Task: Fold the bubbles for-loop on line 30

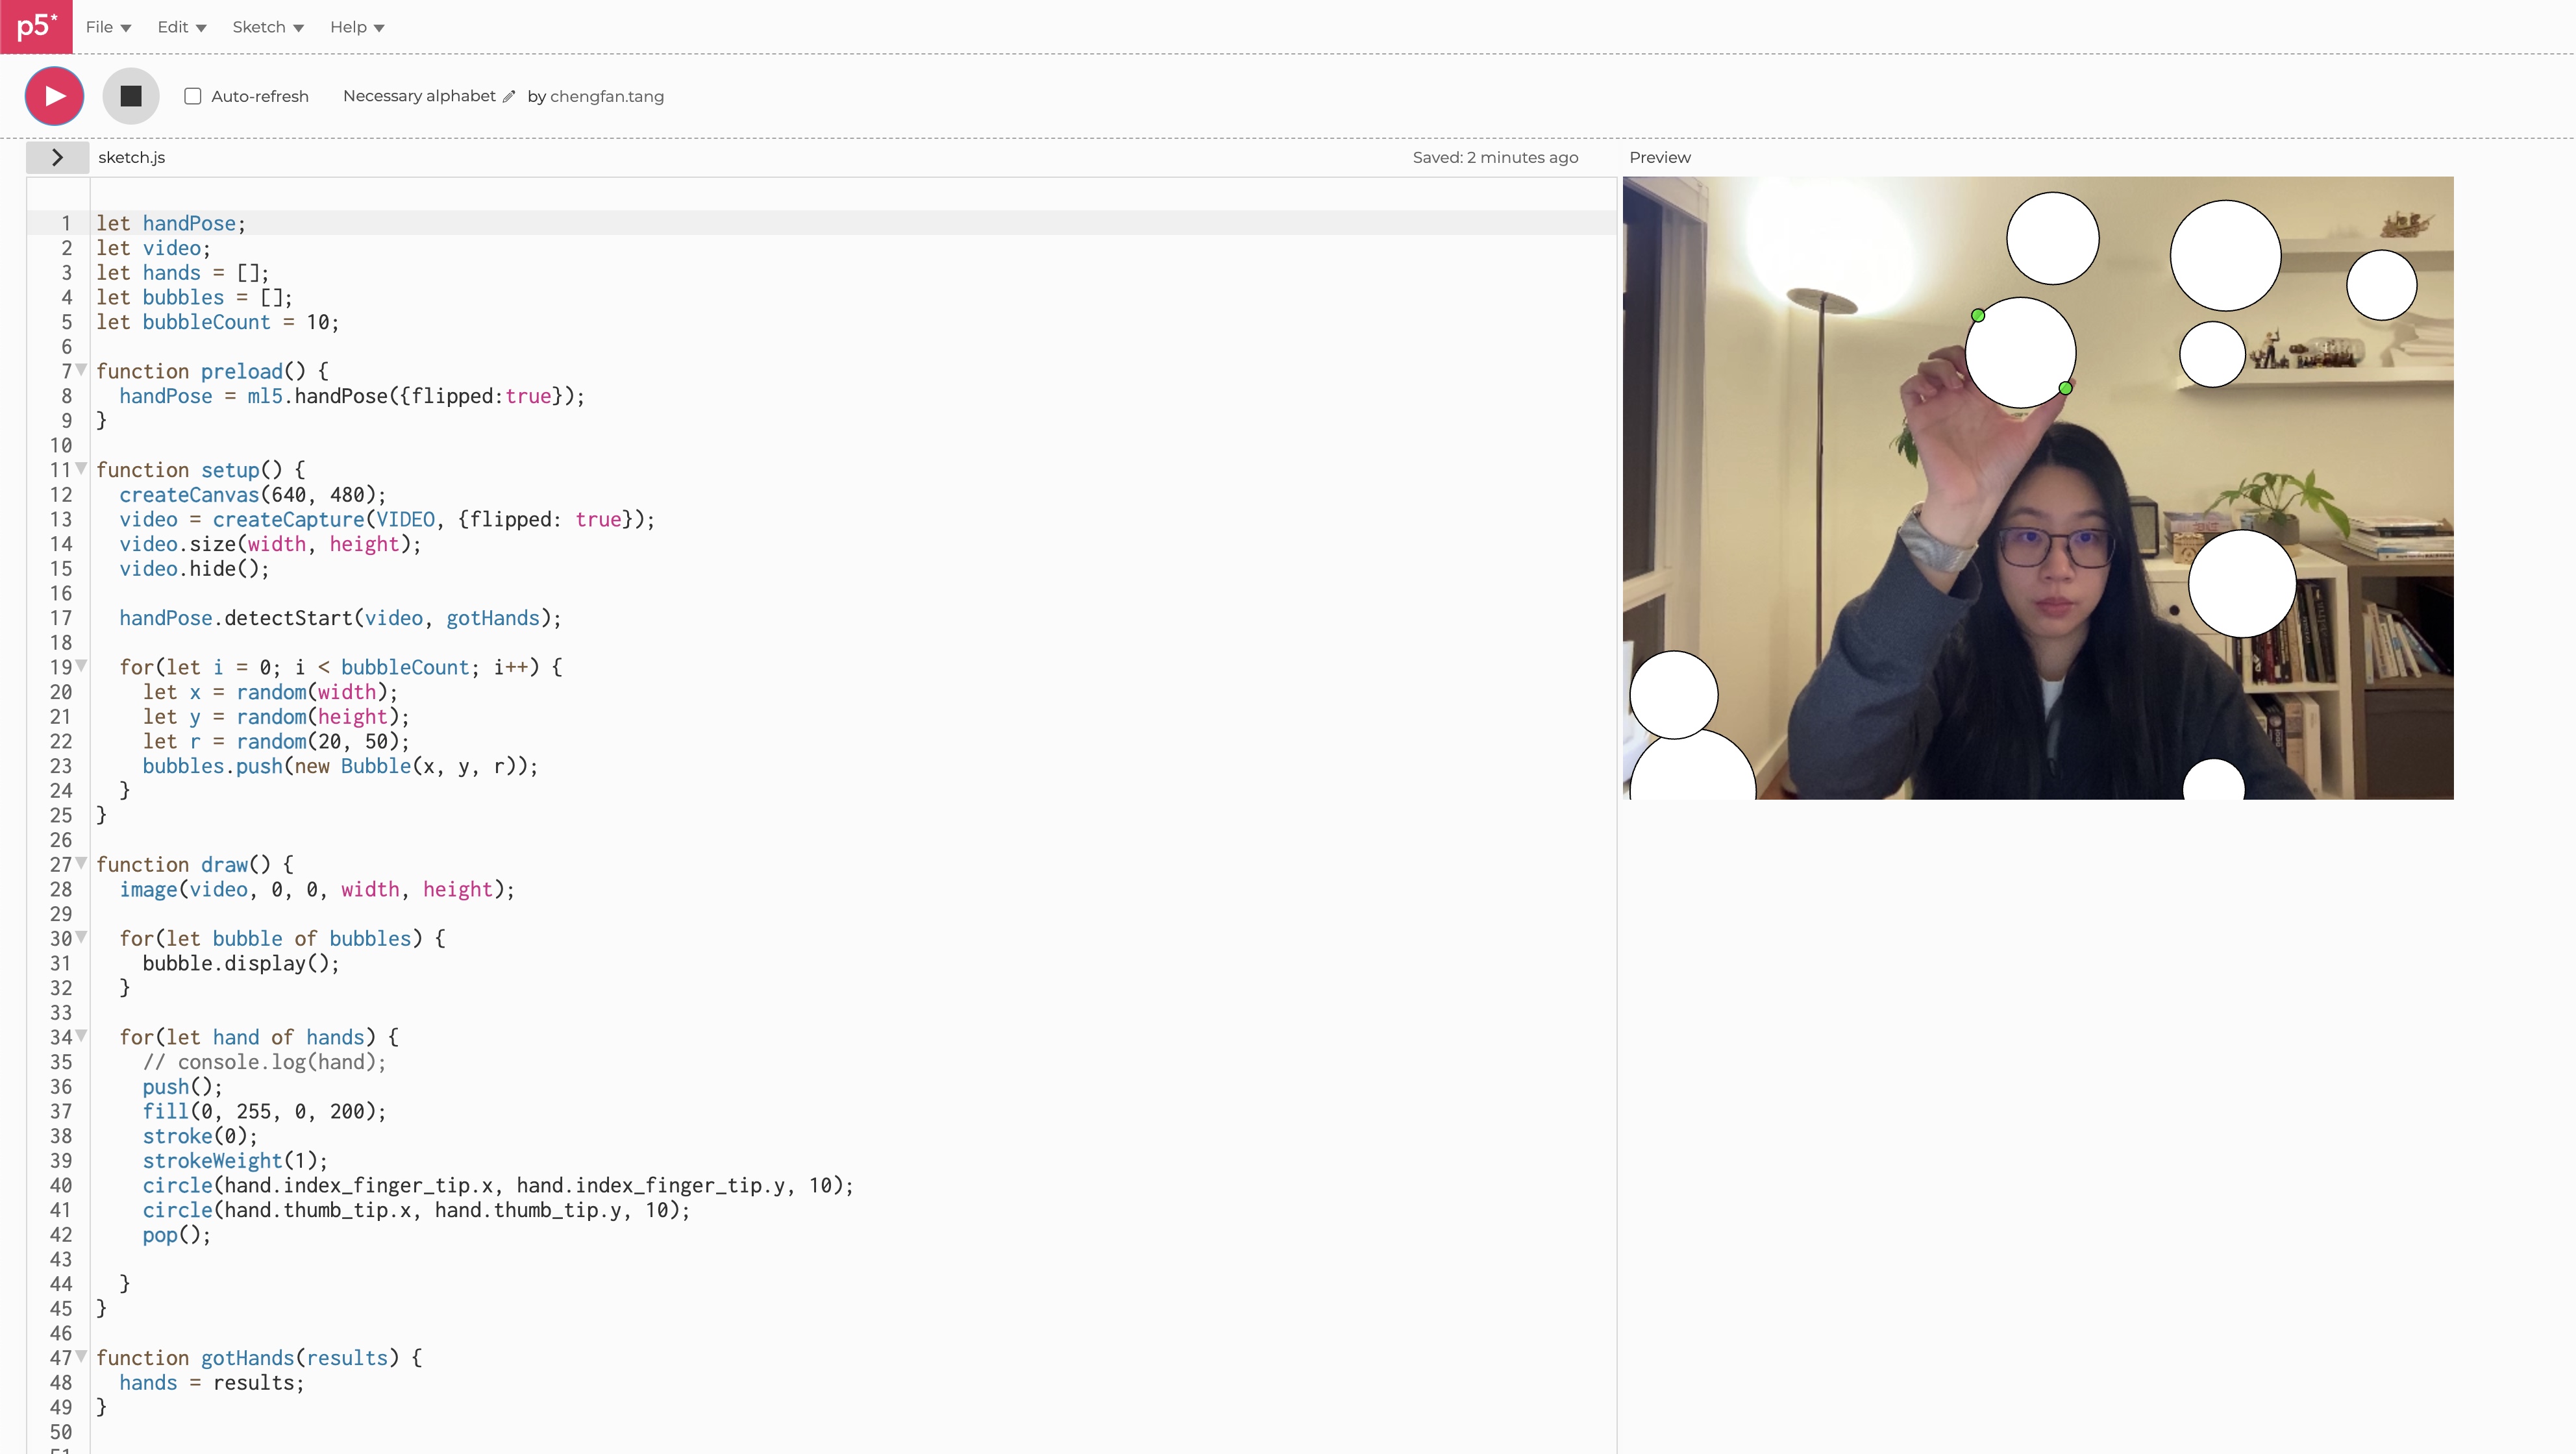Action: [82, 937]
